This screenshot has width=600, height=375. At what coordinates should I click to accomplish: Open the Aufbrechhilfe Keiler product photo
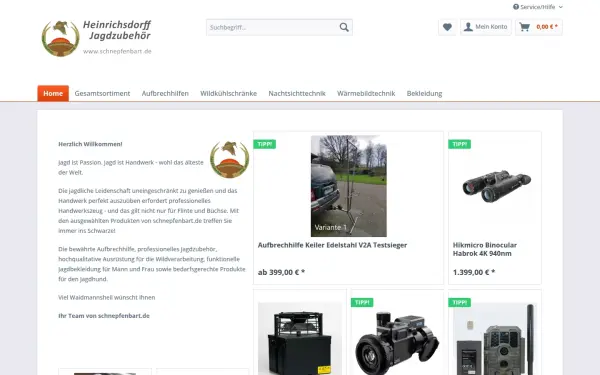349,186
